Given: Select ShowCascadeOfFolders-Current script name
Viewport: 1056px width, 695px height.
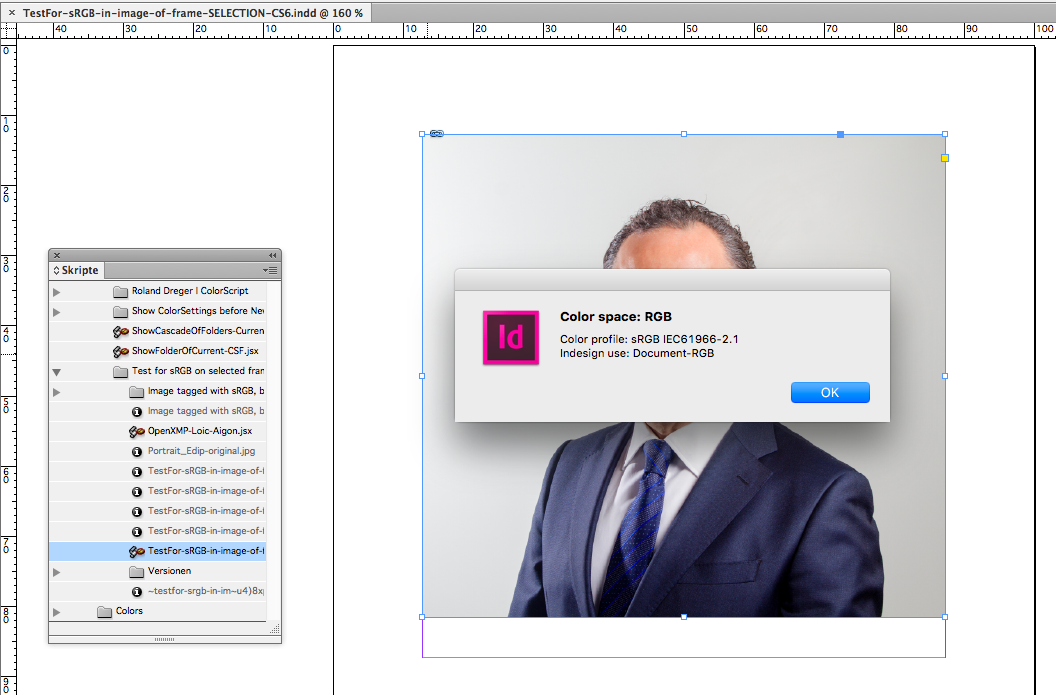Looking at the screenshot, I should (198, 331).
